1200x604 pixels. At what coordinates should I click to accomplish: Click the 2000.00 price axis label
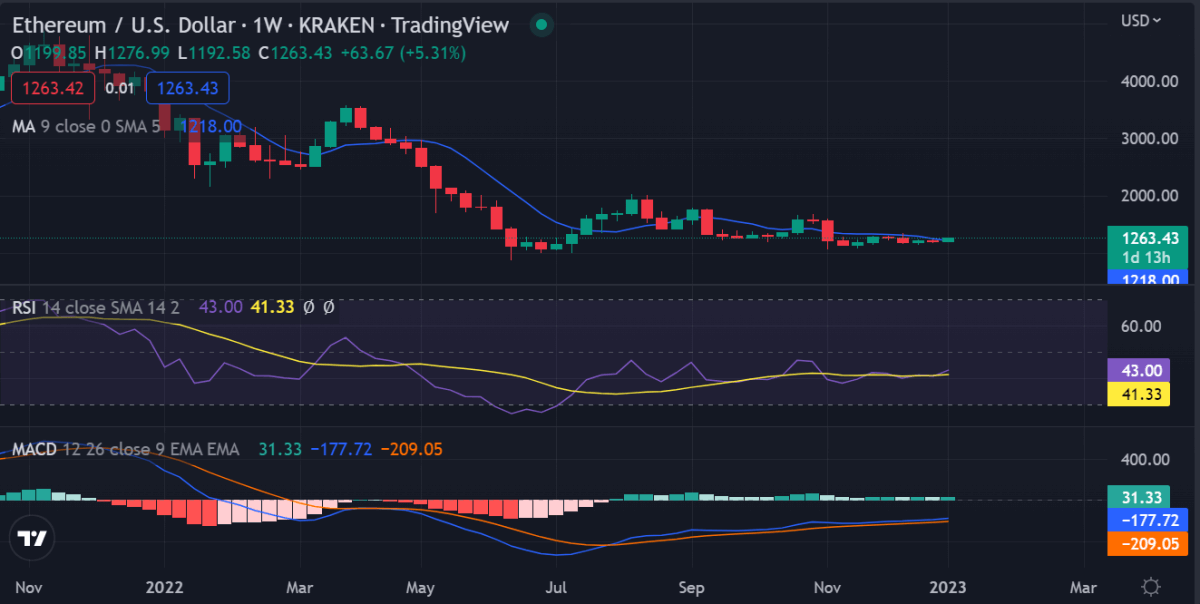1147,196
